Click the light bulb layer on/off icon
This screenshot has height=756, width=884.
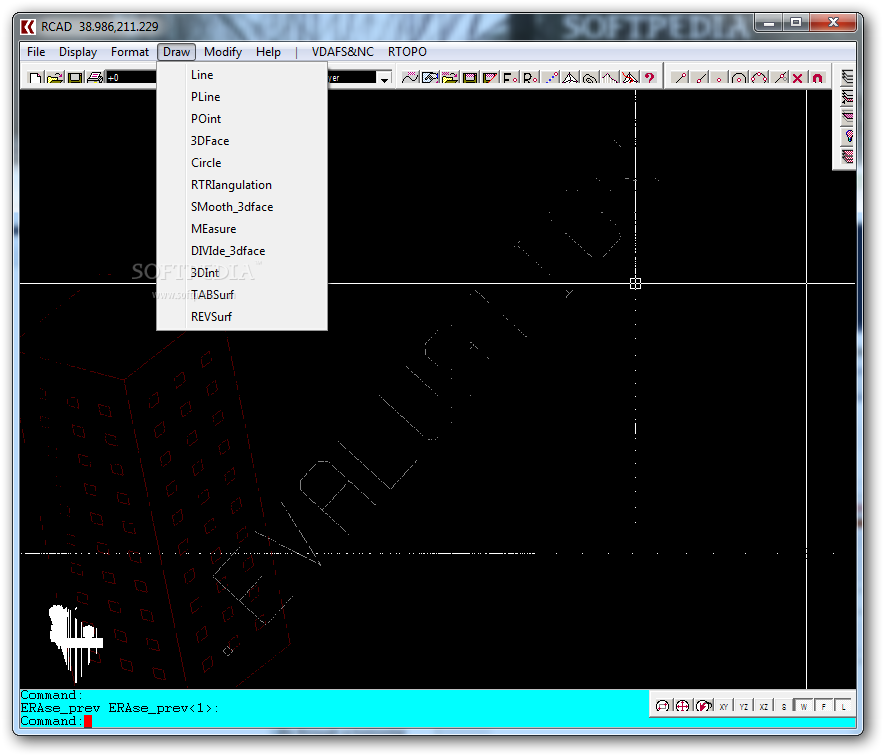click(x=848, y=136)
